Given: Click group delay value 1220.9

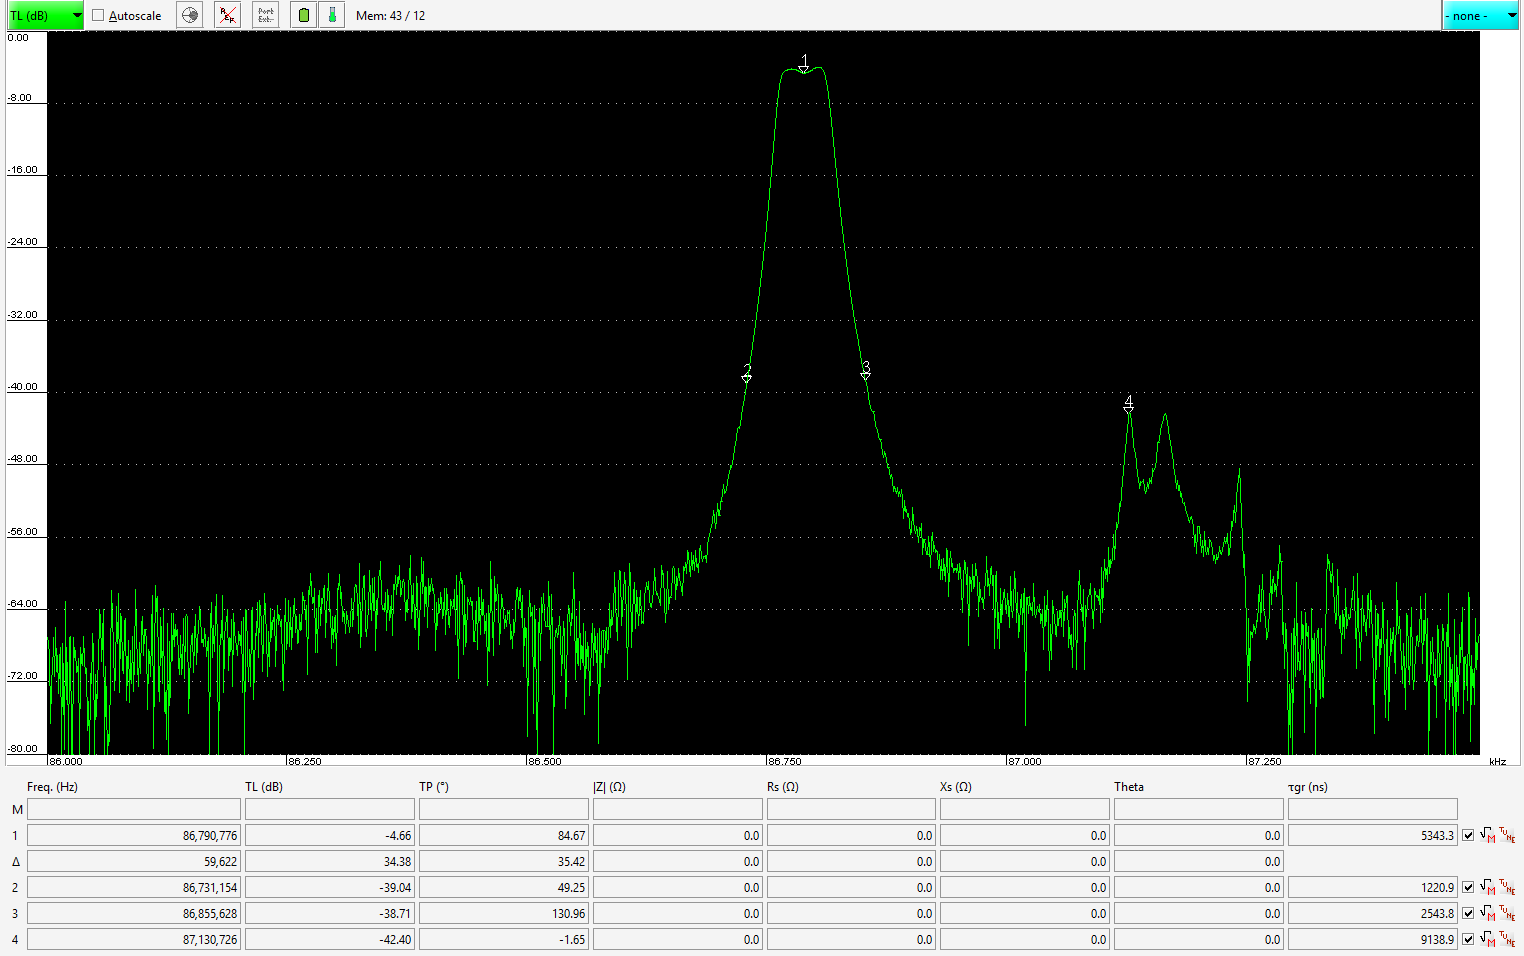Looking at the screenshot, I should click(x=1373, y=887).
